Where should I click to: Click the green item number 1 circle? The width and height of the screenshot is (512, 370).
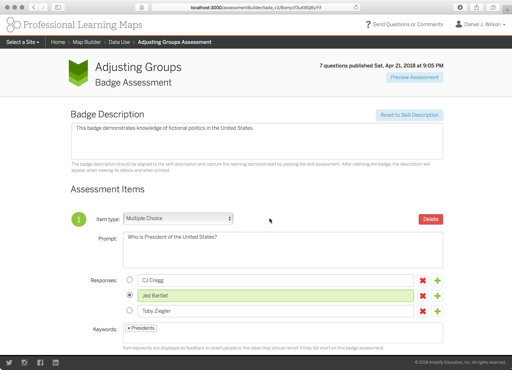[x=79, y=219]
